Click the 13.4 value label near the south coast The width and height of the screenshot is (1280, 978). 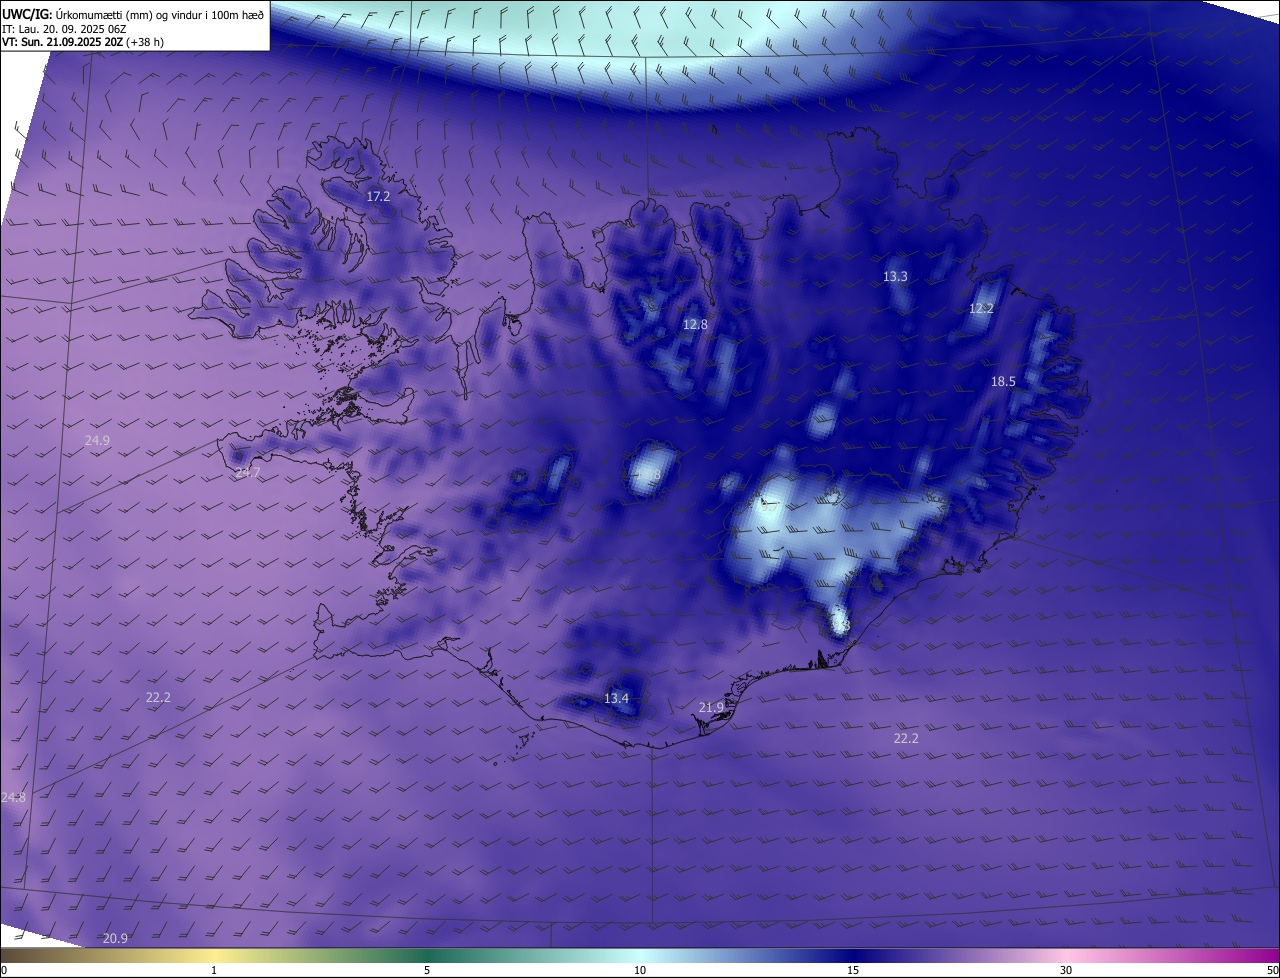click(x=616, y=699)
